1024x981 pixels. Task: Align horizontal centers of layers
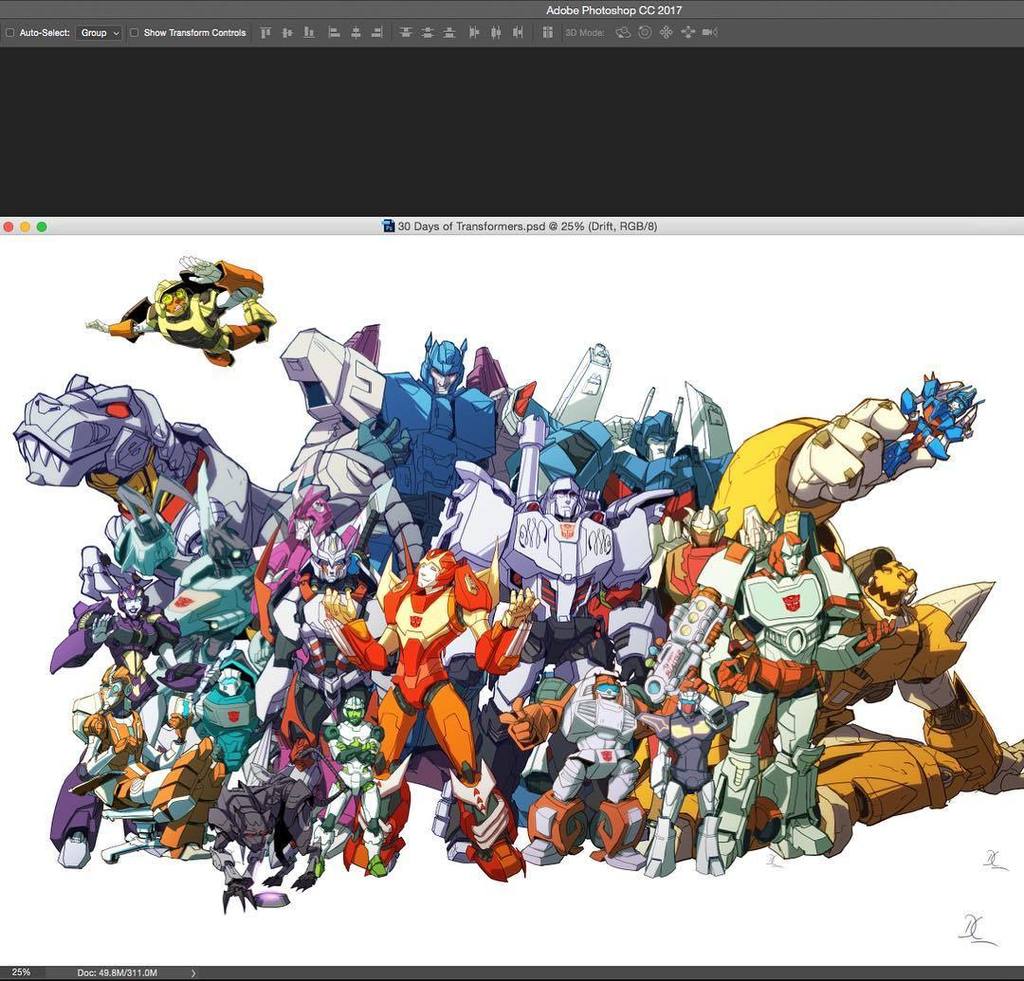(356, 33)
